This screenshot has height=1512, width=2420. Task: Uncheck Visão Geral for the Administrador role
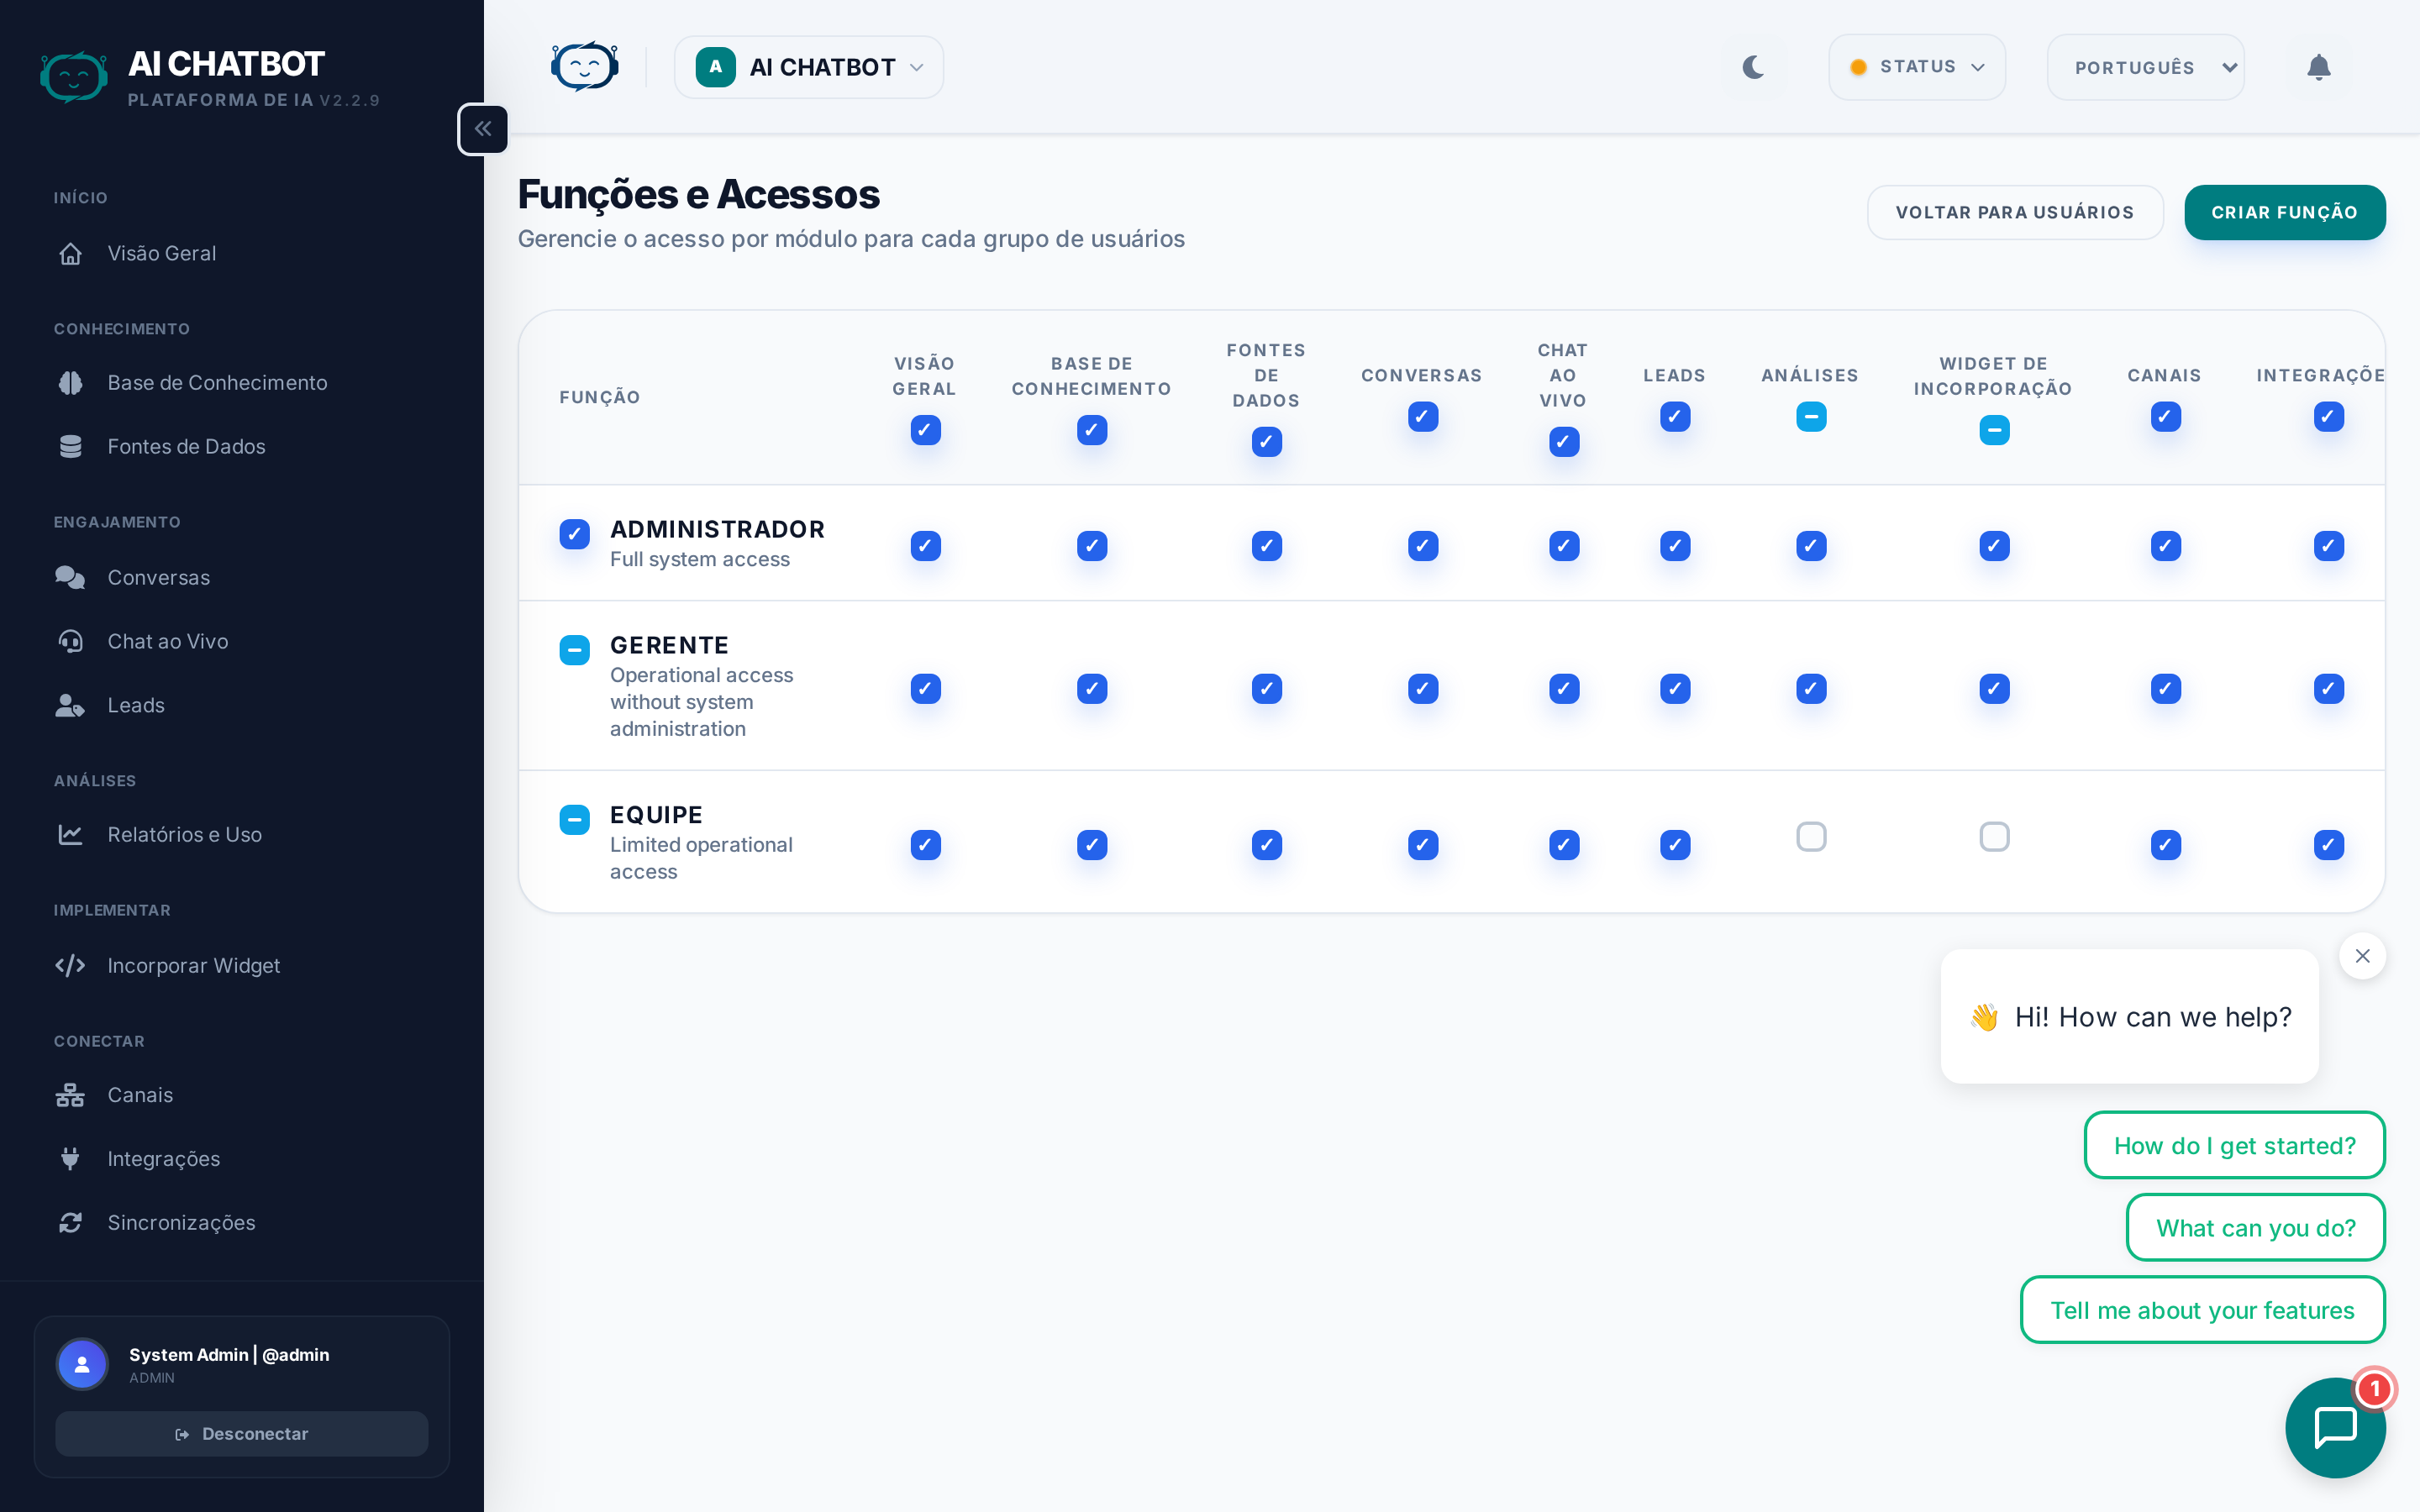tap(925, 546)
